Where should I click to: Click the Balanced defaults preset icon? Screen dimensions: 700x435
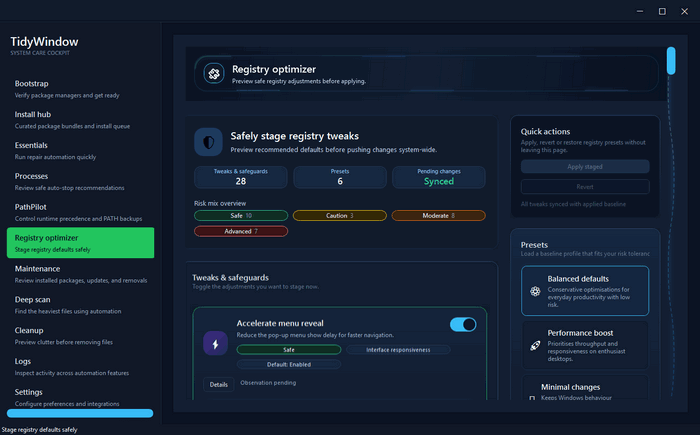click(535, 291)
